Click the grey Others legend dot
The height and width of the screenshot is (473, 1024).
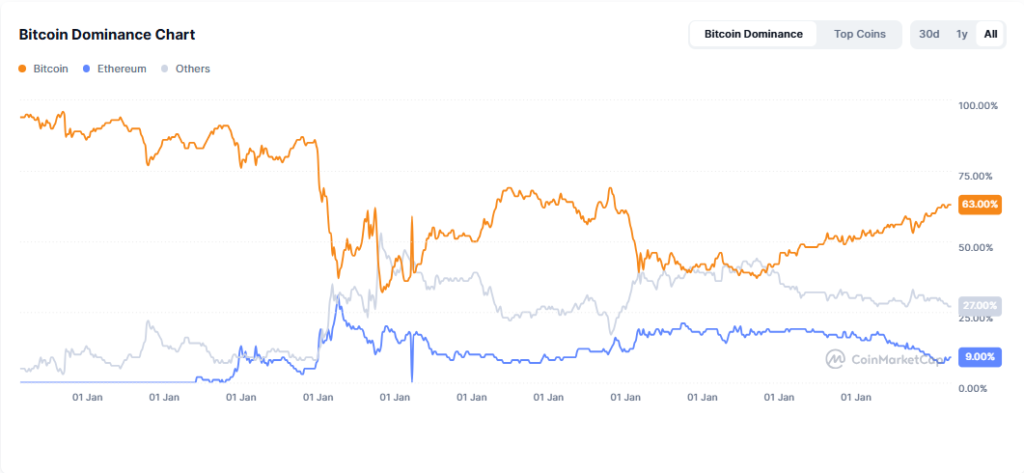[166, 69]
